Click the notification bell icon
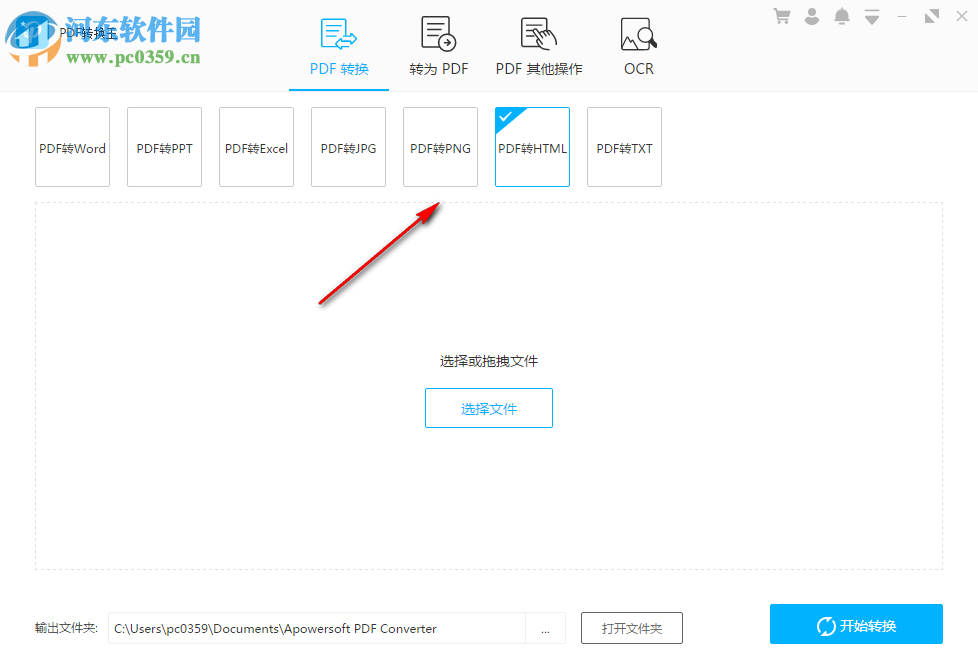This screenshot has width=978, height=668. point(841,16)
